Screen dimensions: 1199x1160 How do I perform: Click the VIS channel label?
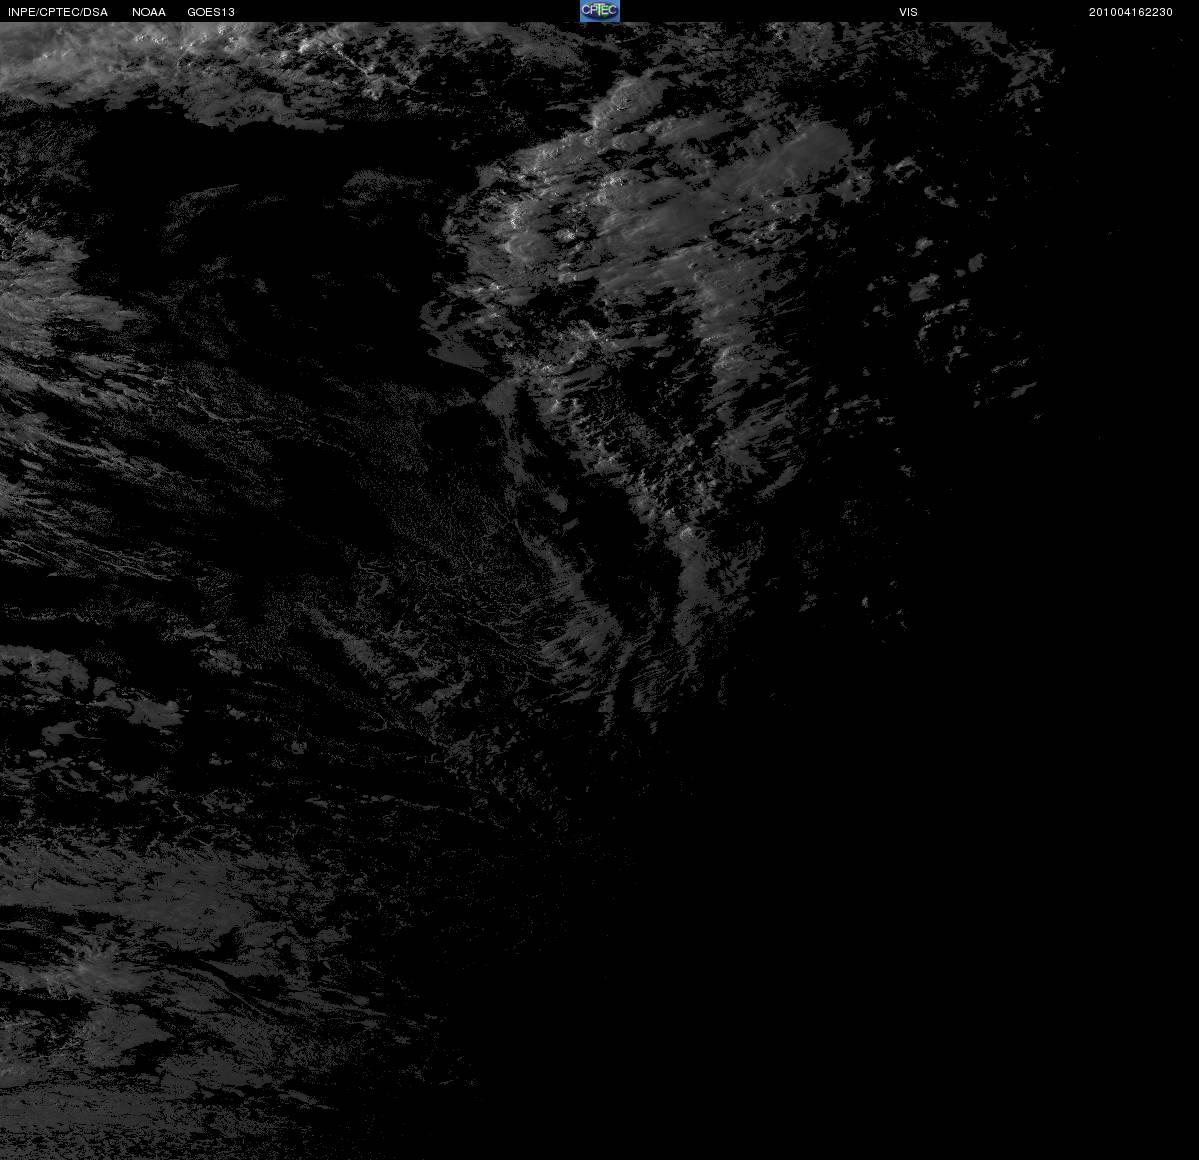908,12
